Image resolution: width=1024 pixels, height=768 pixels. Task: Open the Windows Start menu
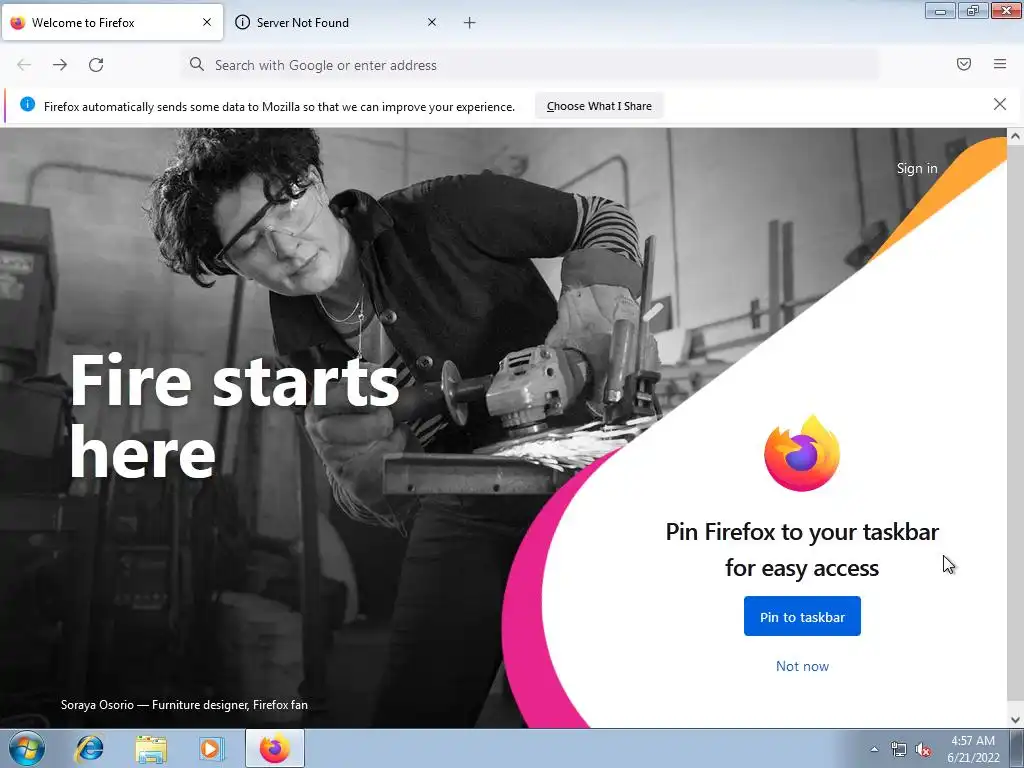point(27,748)
